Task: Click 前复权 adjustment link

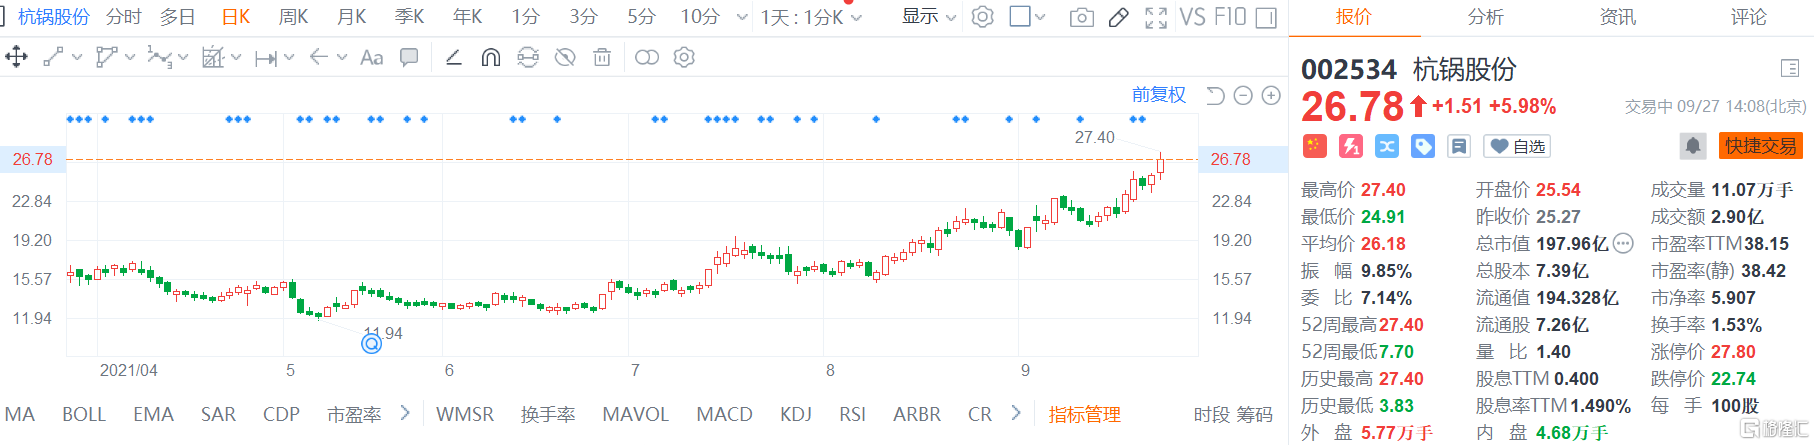Action: pos(1158,95)
